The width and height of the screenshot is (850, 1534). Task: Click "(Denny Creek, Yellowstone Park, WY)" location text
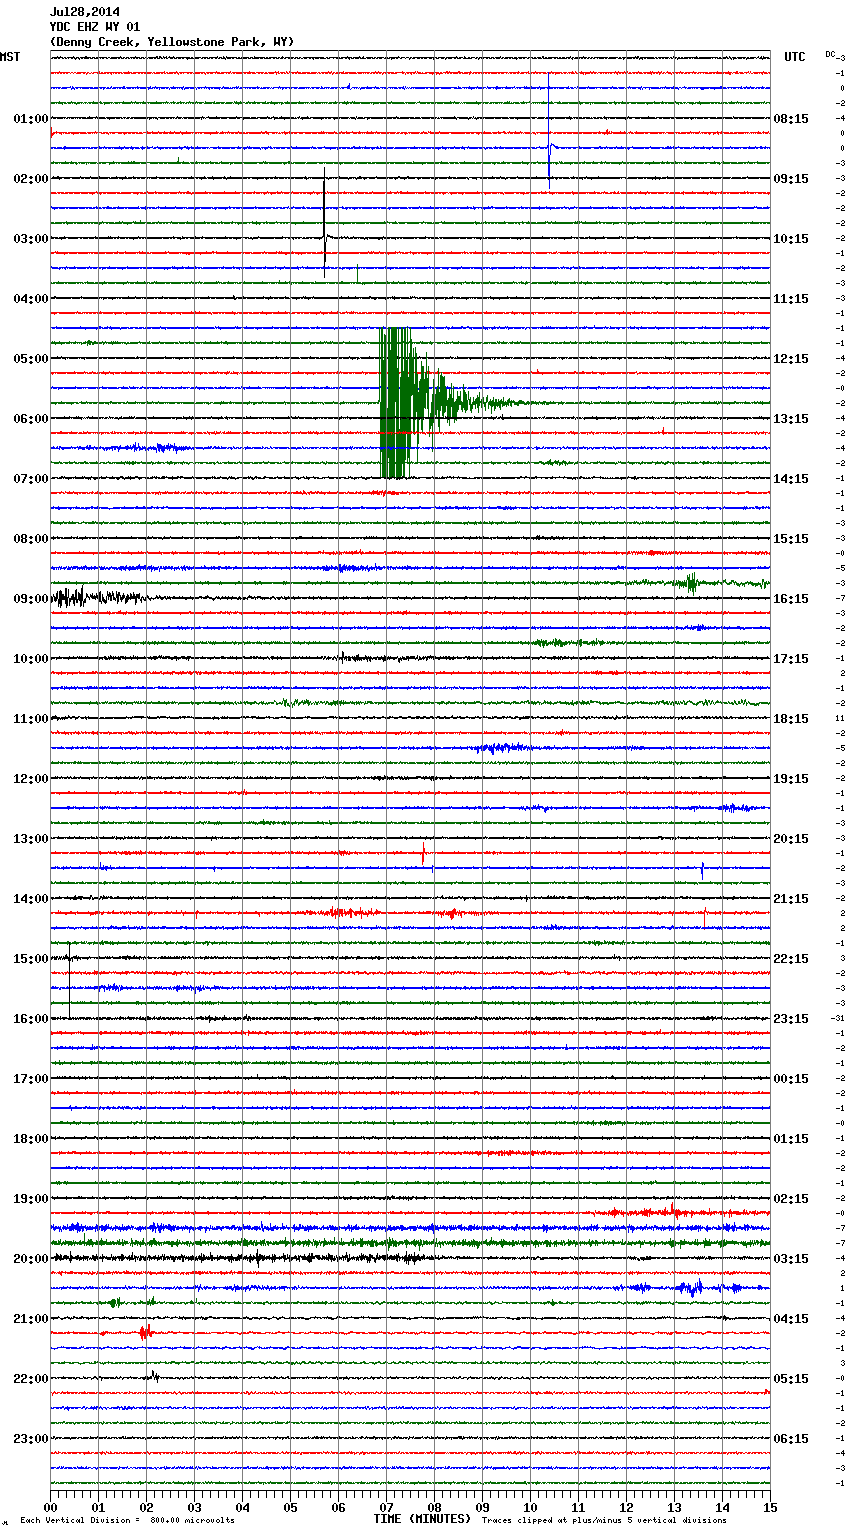[172, 42]
